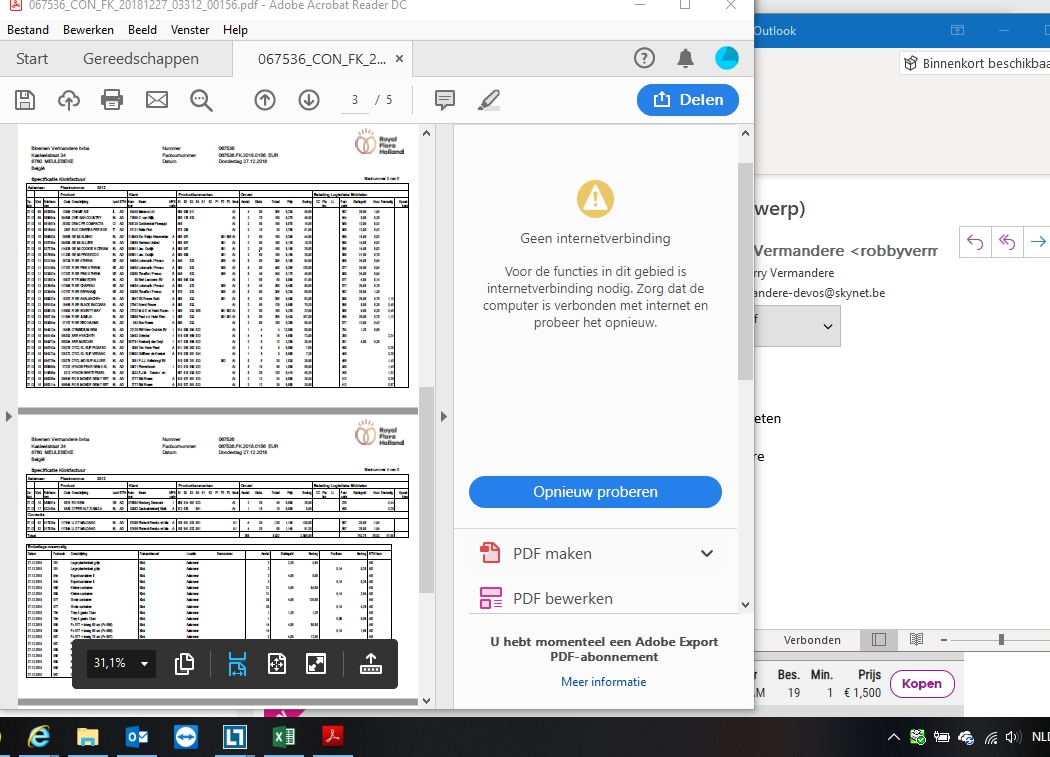Image resolution: width=1050 pixels, height=757 pixels.
Task: Open Outlook from the taskbar
Action: coord(137,737)
